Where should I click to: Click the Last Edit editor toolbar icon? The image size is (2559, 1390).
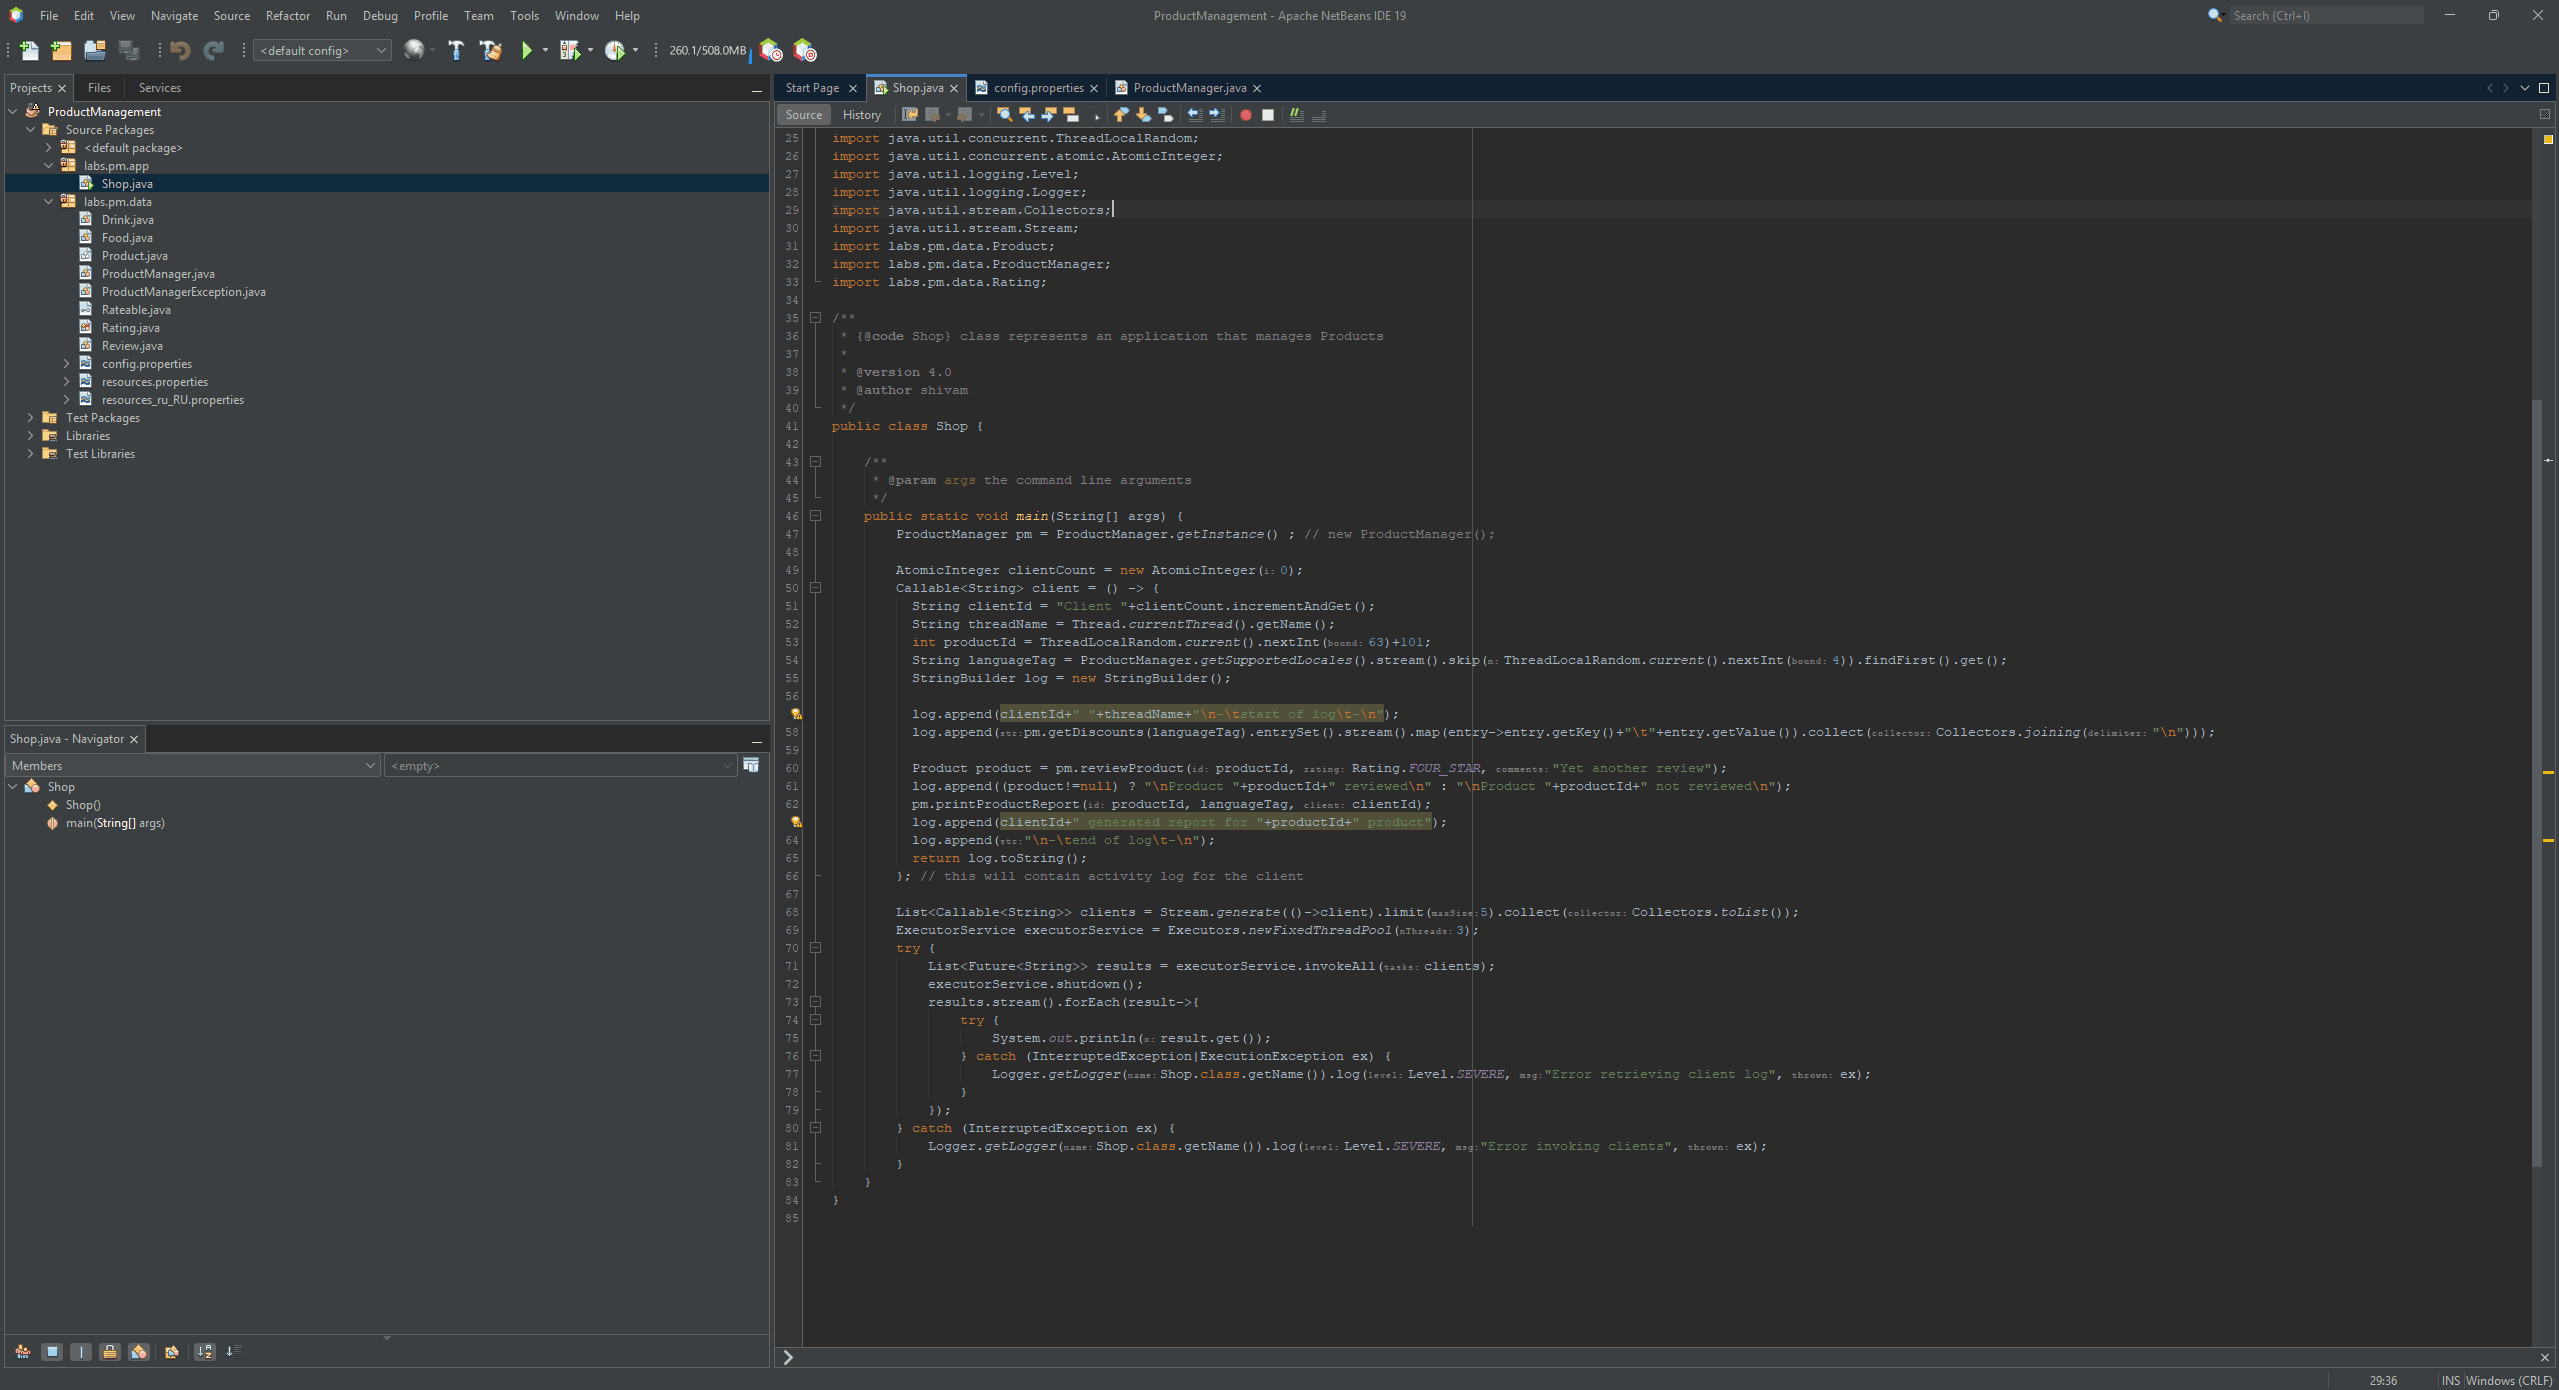pos(910,115)
